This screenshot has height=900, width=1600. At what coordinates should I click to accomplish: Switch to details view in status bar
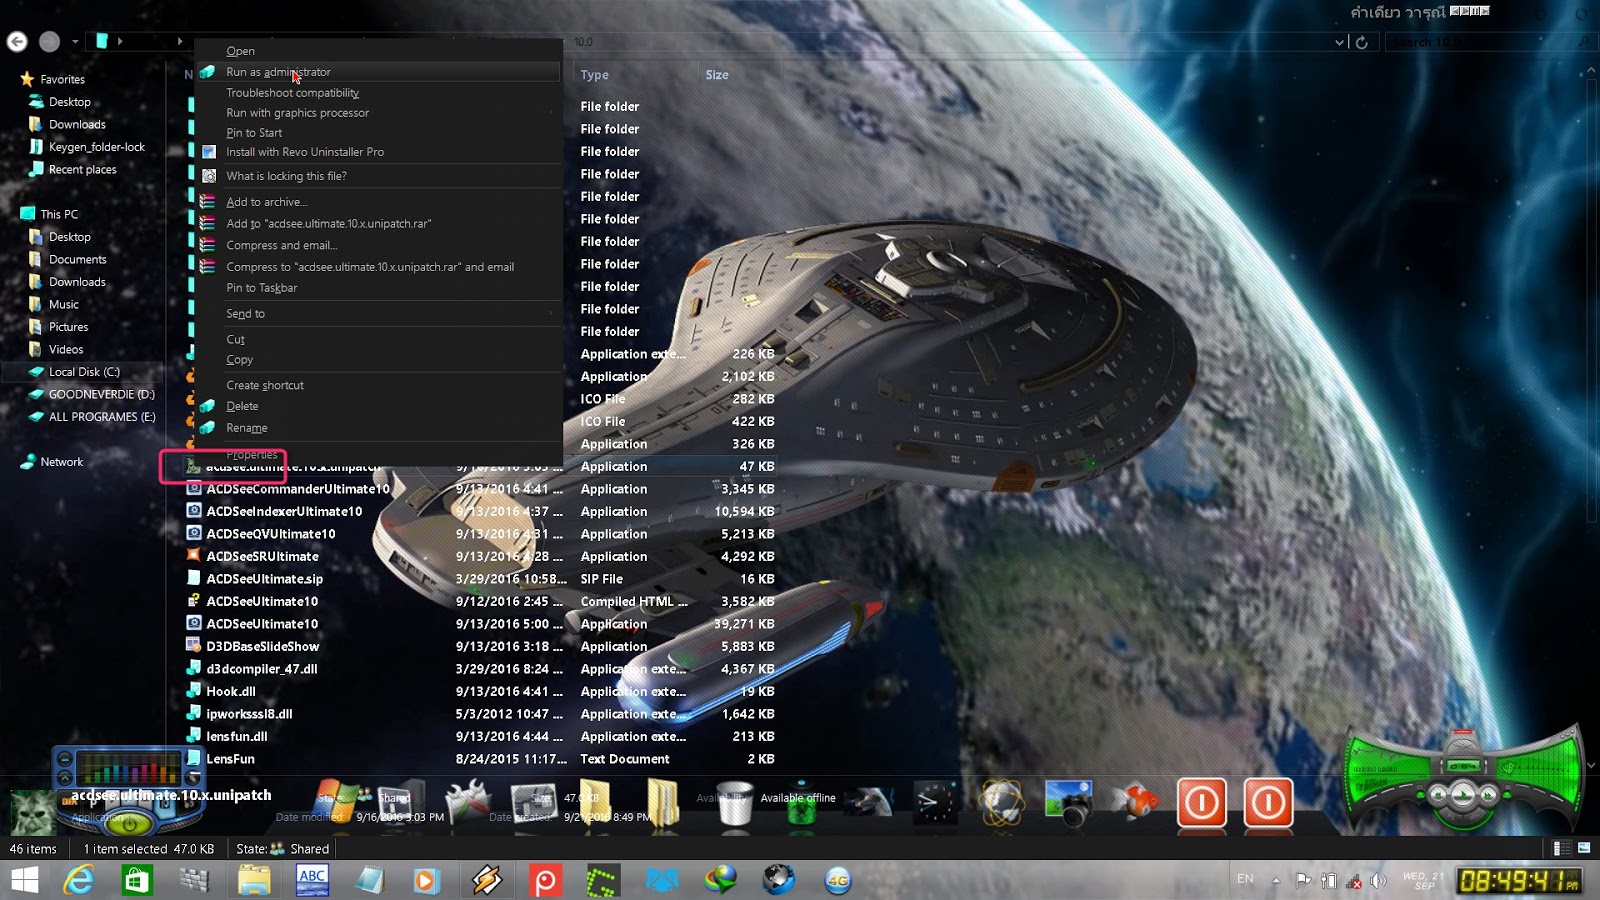tap(1562, 848)
